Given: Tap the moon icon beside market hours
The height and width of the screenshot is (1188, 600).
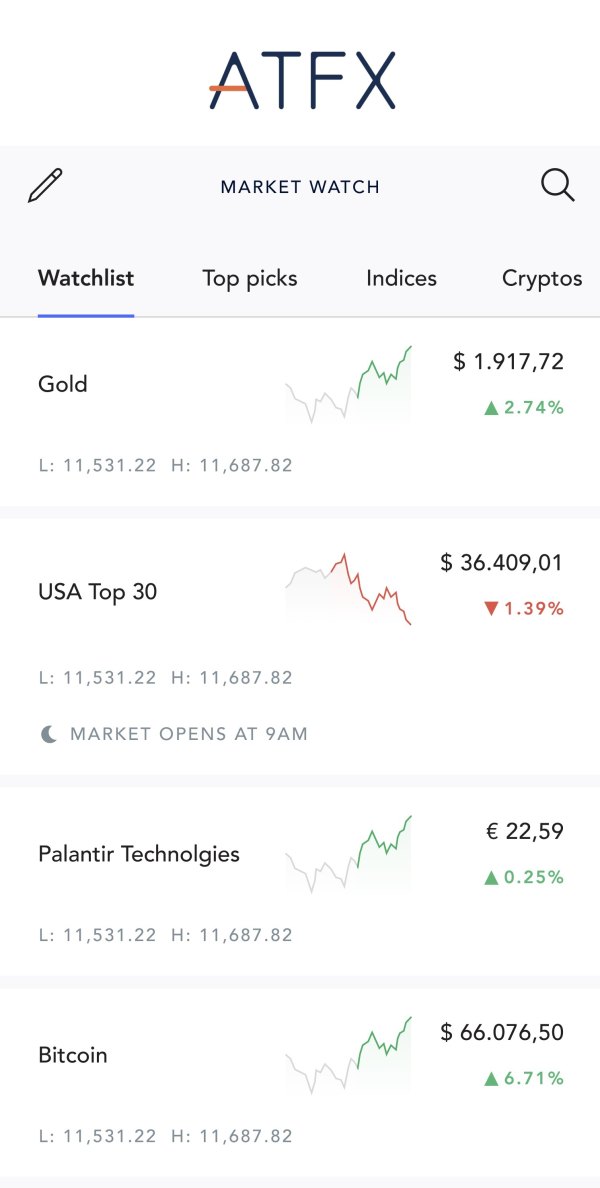Looking at the screenshot, I should 48,733.
